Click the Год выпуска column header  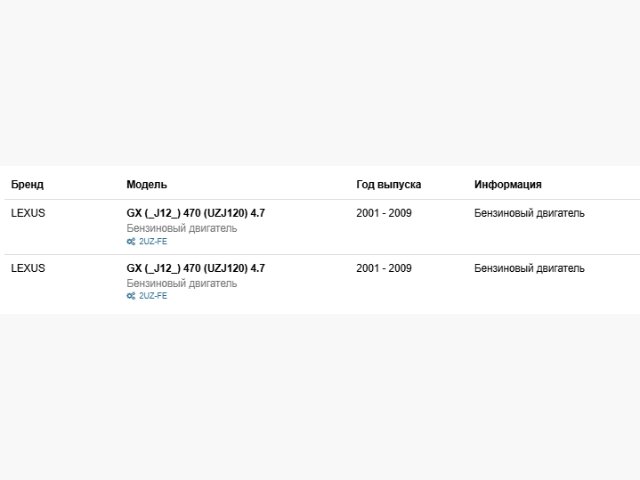point(388,185)
